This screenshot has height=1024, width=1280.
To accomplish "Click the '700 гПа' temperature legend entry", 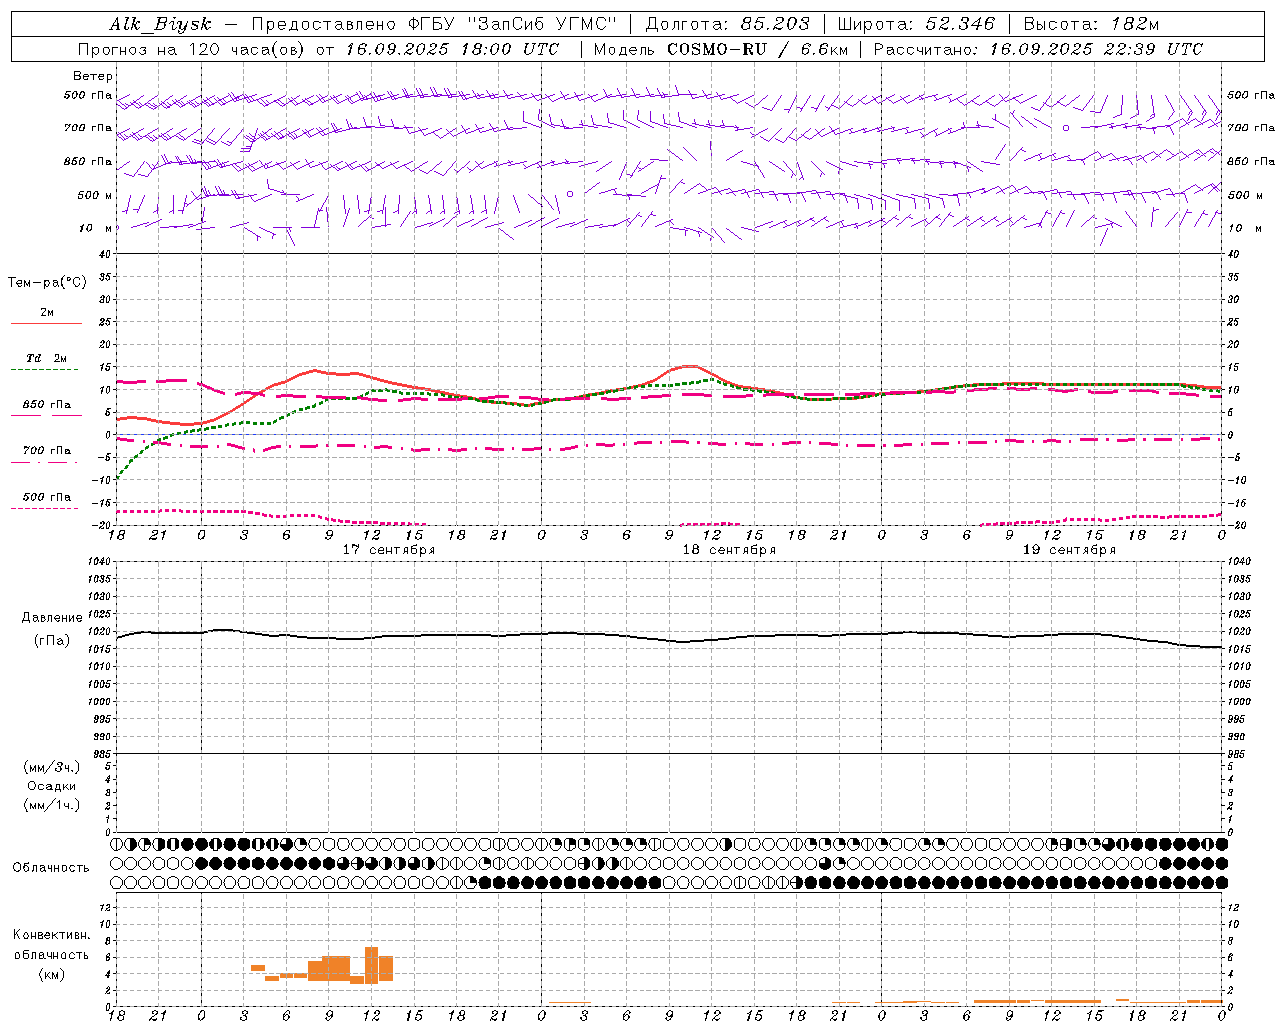I will (46, 451).
